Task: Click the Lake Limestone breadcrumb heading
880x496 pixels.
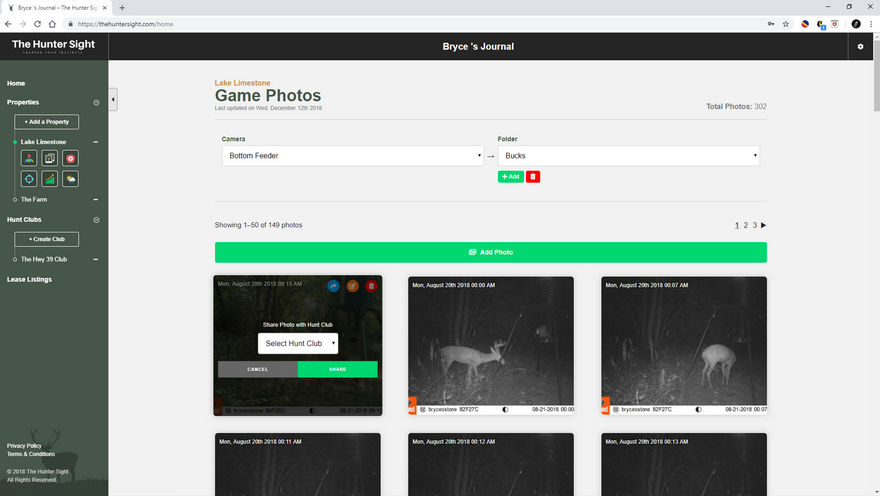Action: point(242,83)
